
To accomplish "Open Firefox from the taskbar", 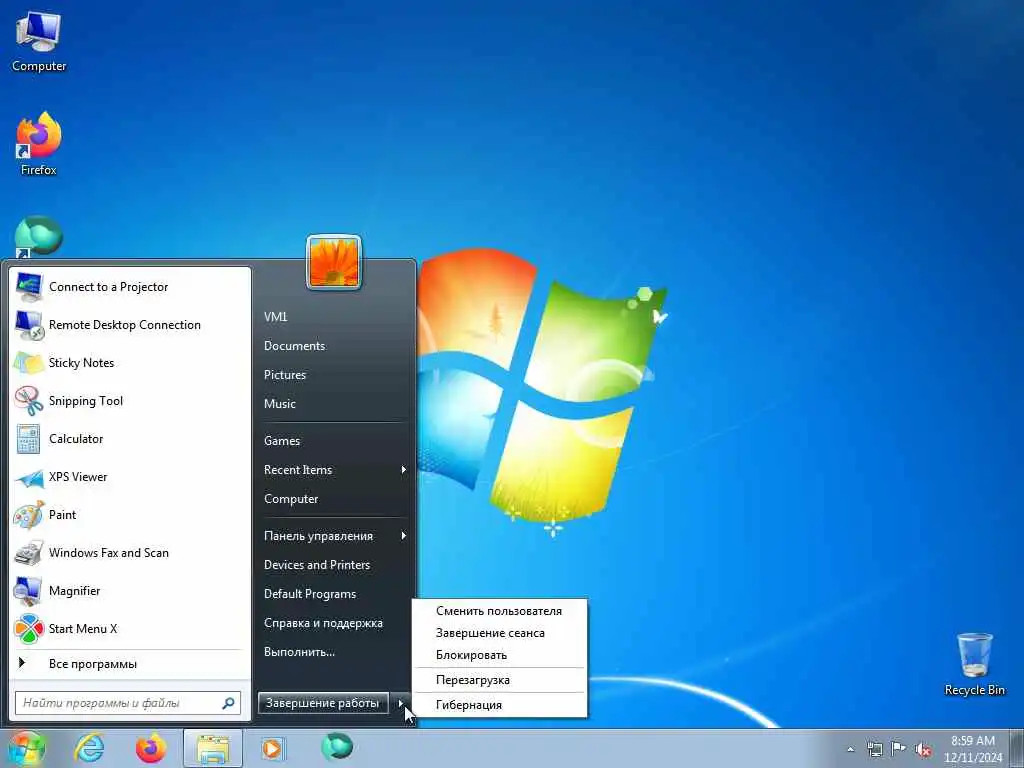I will coord(150,748).
